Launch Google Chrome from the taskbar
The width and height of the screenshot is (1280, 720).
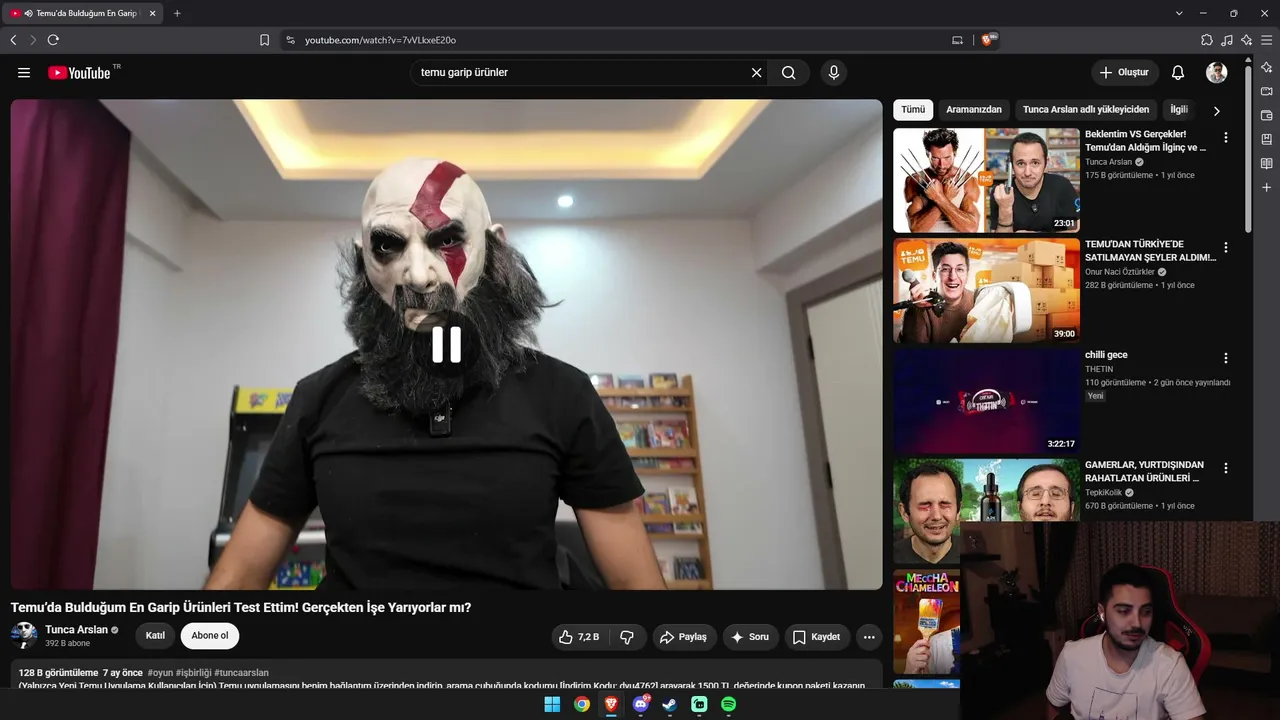[x=581, y=704]
